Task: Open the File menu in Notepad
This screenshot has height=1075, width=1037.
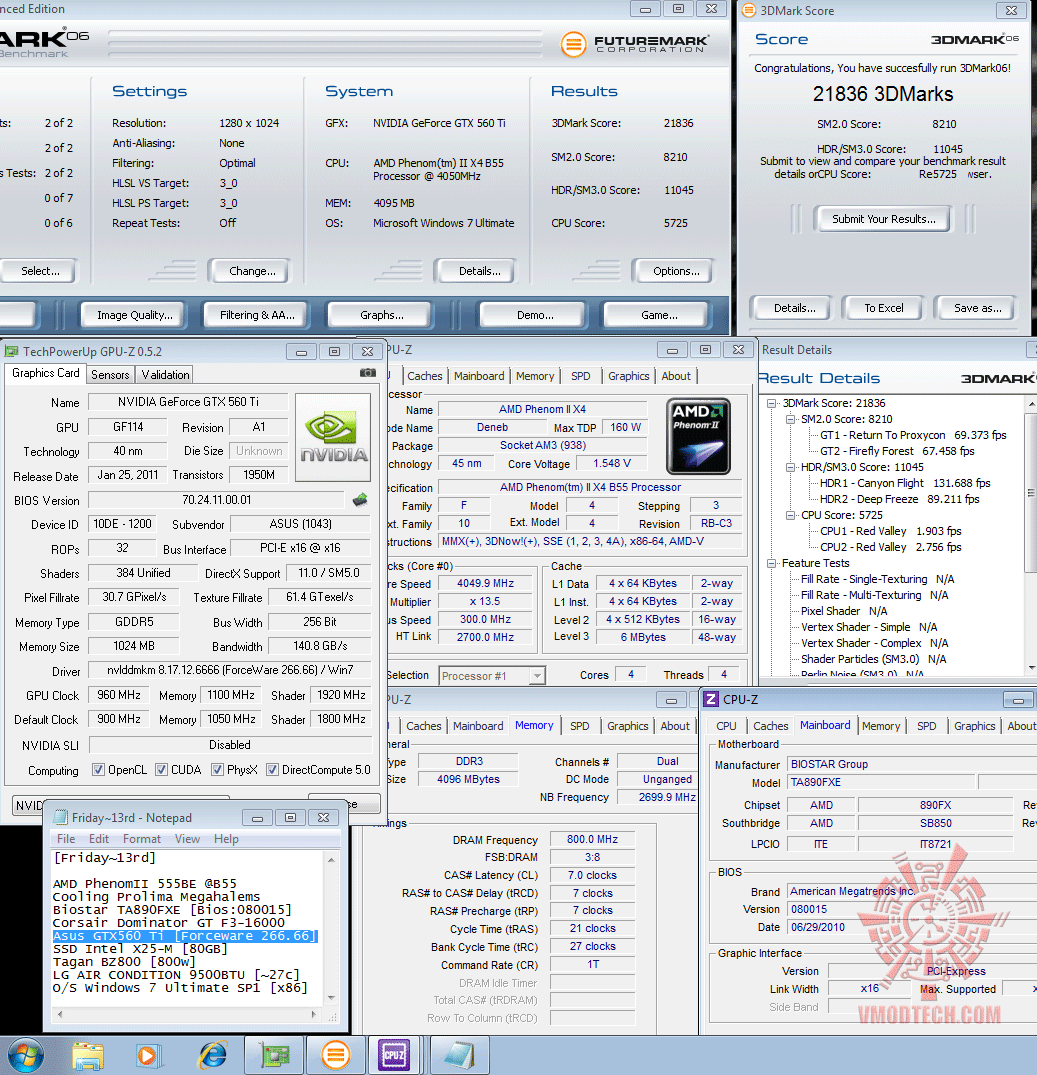Action: tap(66, 838)
